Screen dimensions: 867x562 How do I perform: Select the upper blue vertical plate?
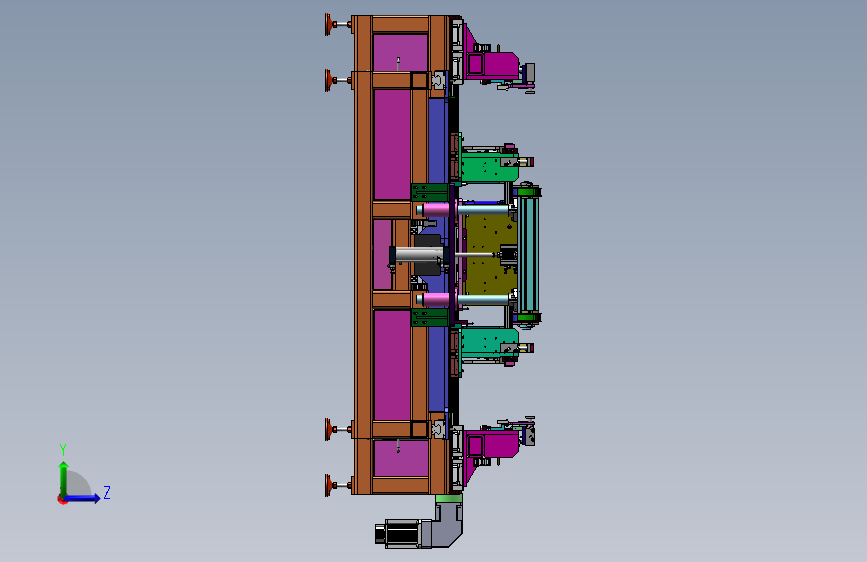click(437, 141)
